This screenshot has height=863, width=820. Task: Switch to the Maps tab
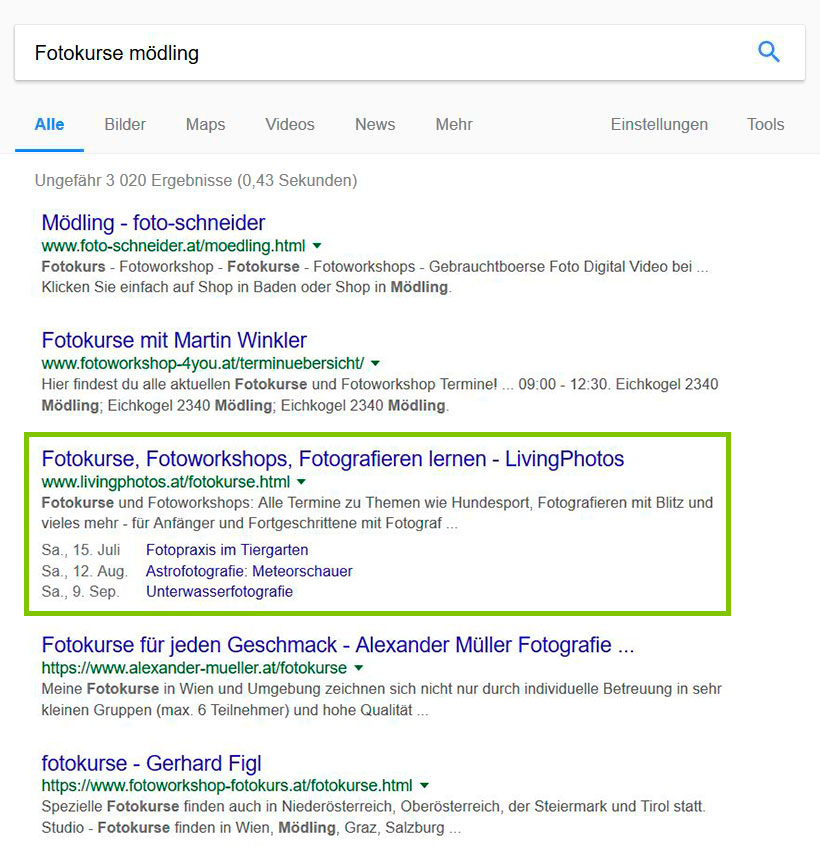pos(205,124)
